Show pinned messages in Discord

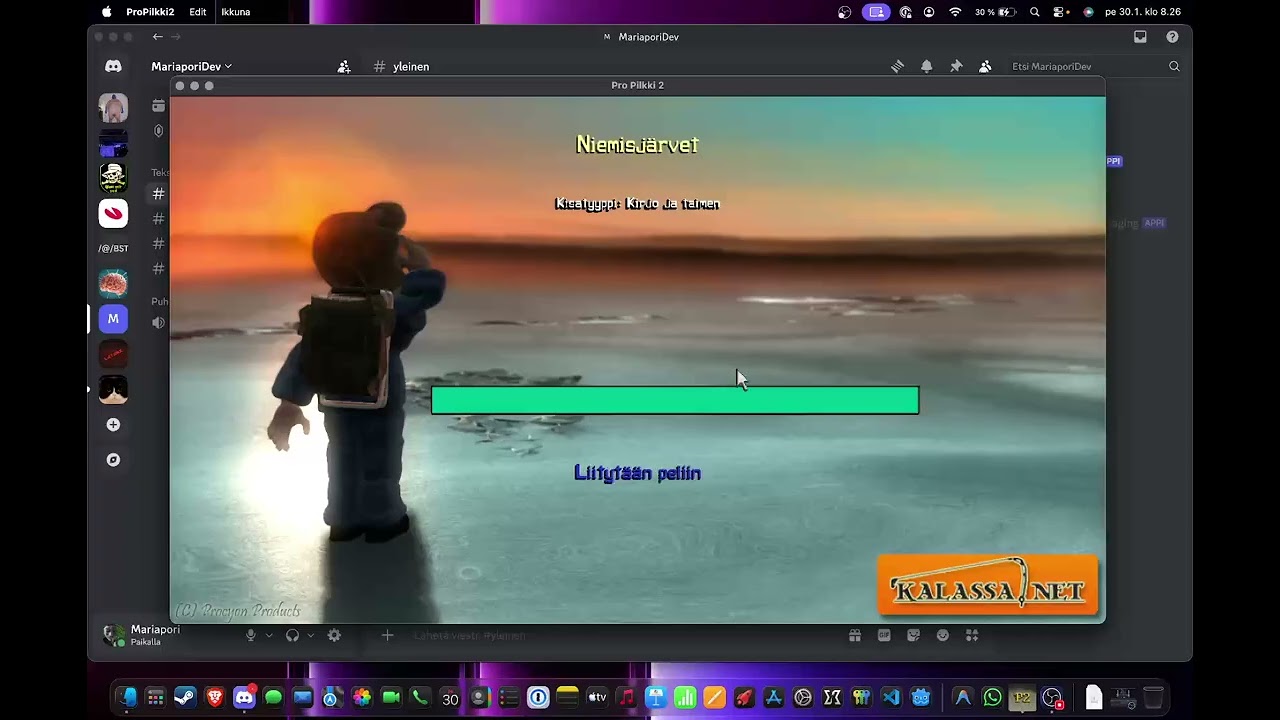point(955,66)
